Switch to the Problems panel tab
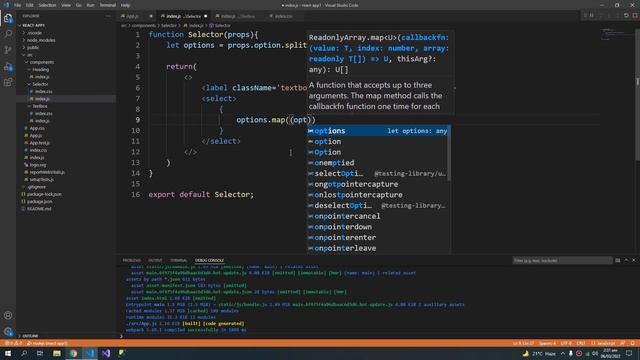The image size is (640, 360). pyautogui.click(x=131, y=260)
